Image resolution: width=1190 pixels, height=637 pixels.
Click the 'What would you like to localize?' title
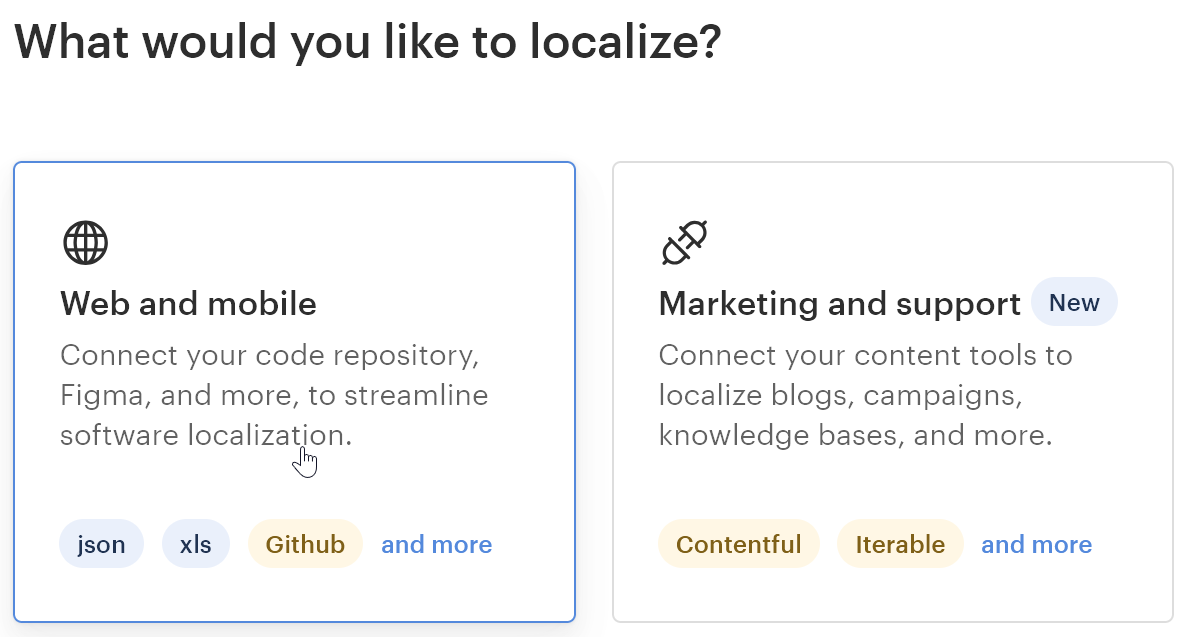point(367,43)
